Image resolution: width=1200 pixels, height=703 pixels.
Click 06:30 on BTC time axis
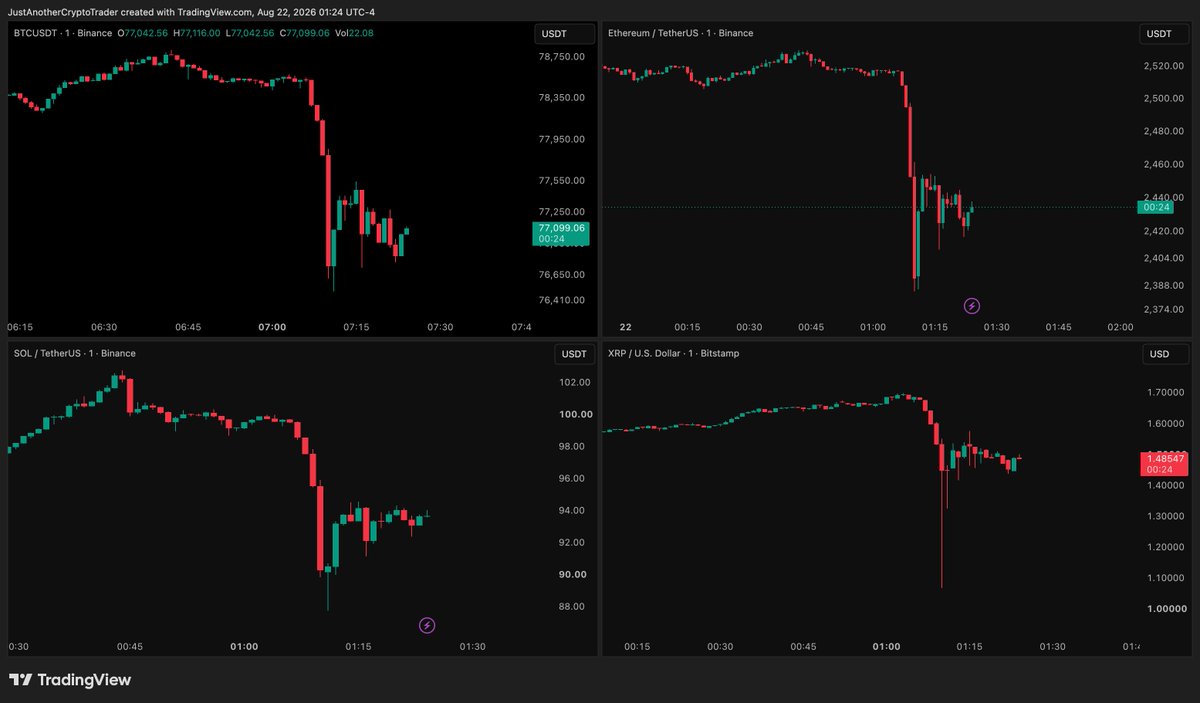click(104, 327)
